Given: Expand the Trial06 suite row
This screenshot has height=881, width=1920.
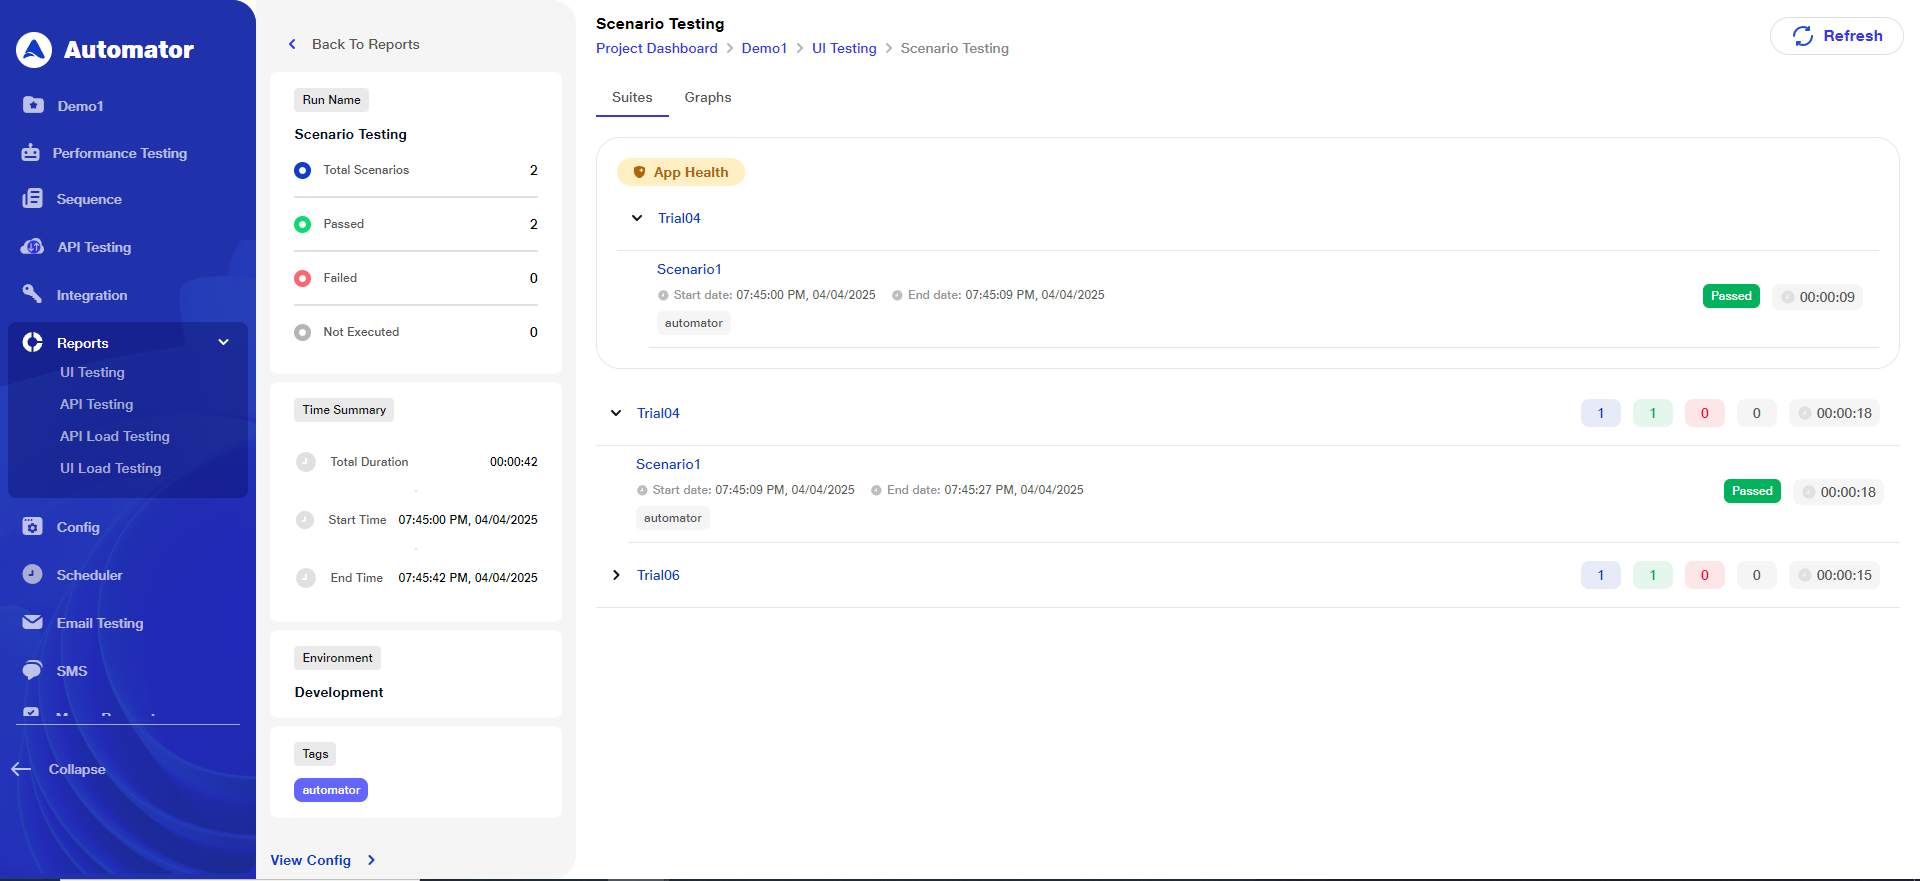Looking at the screenshot, I should tap(616, 575).
